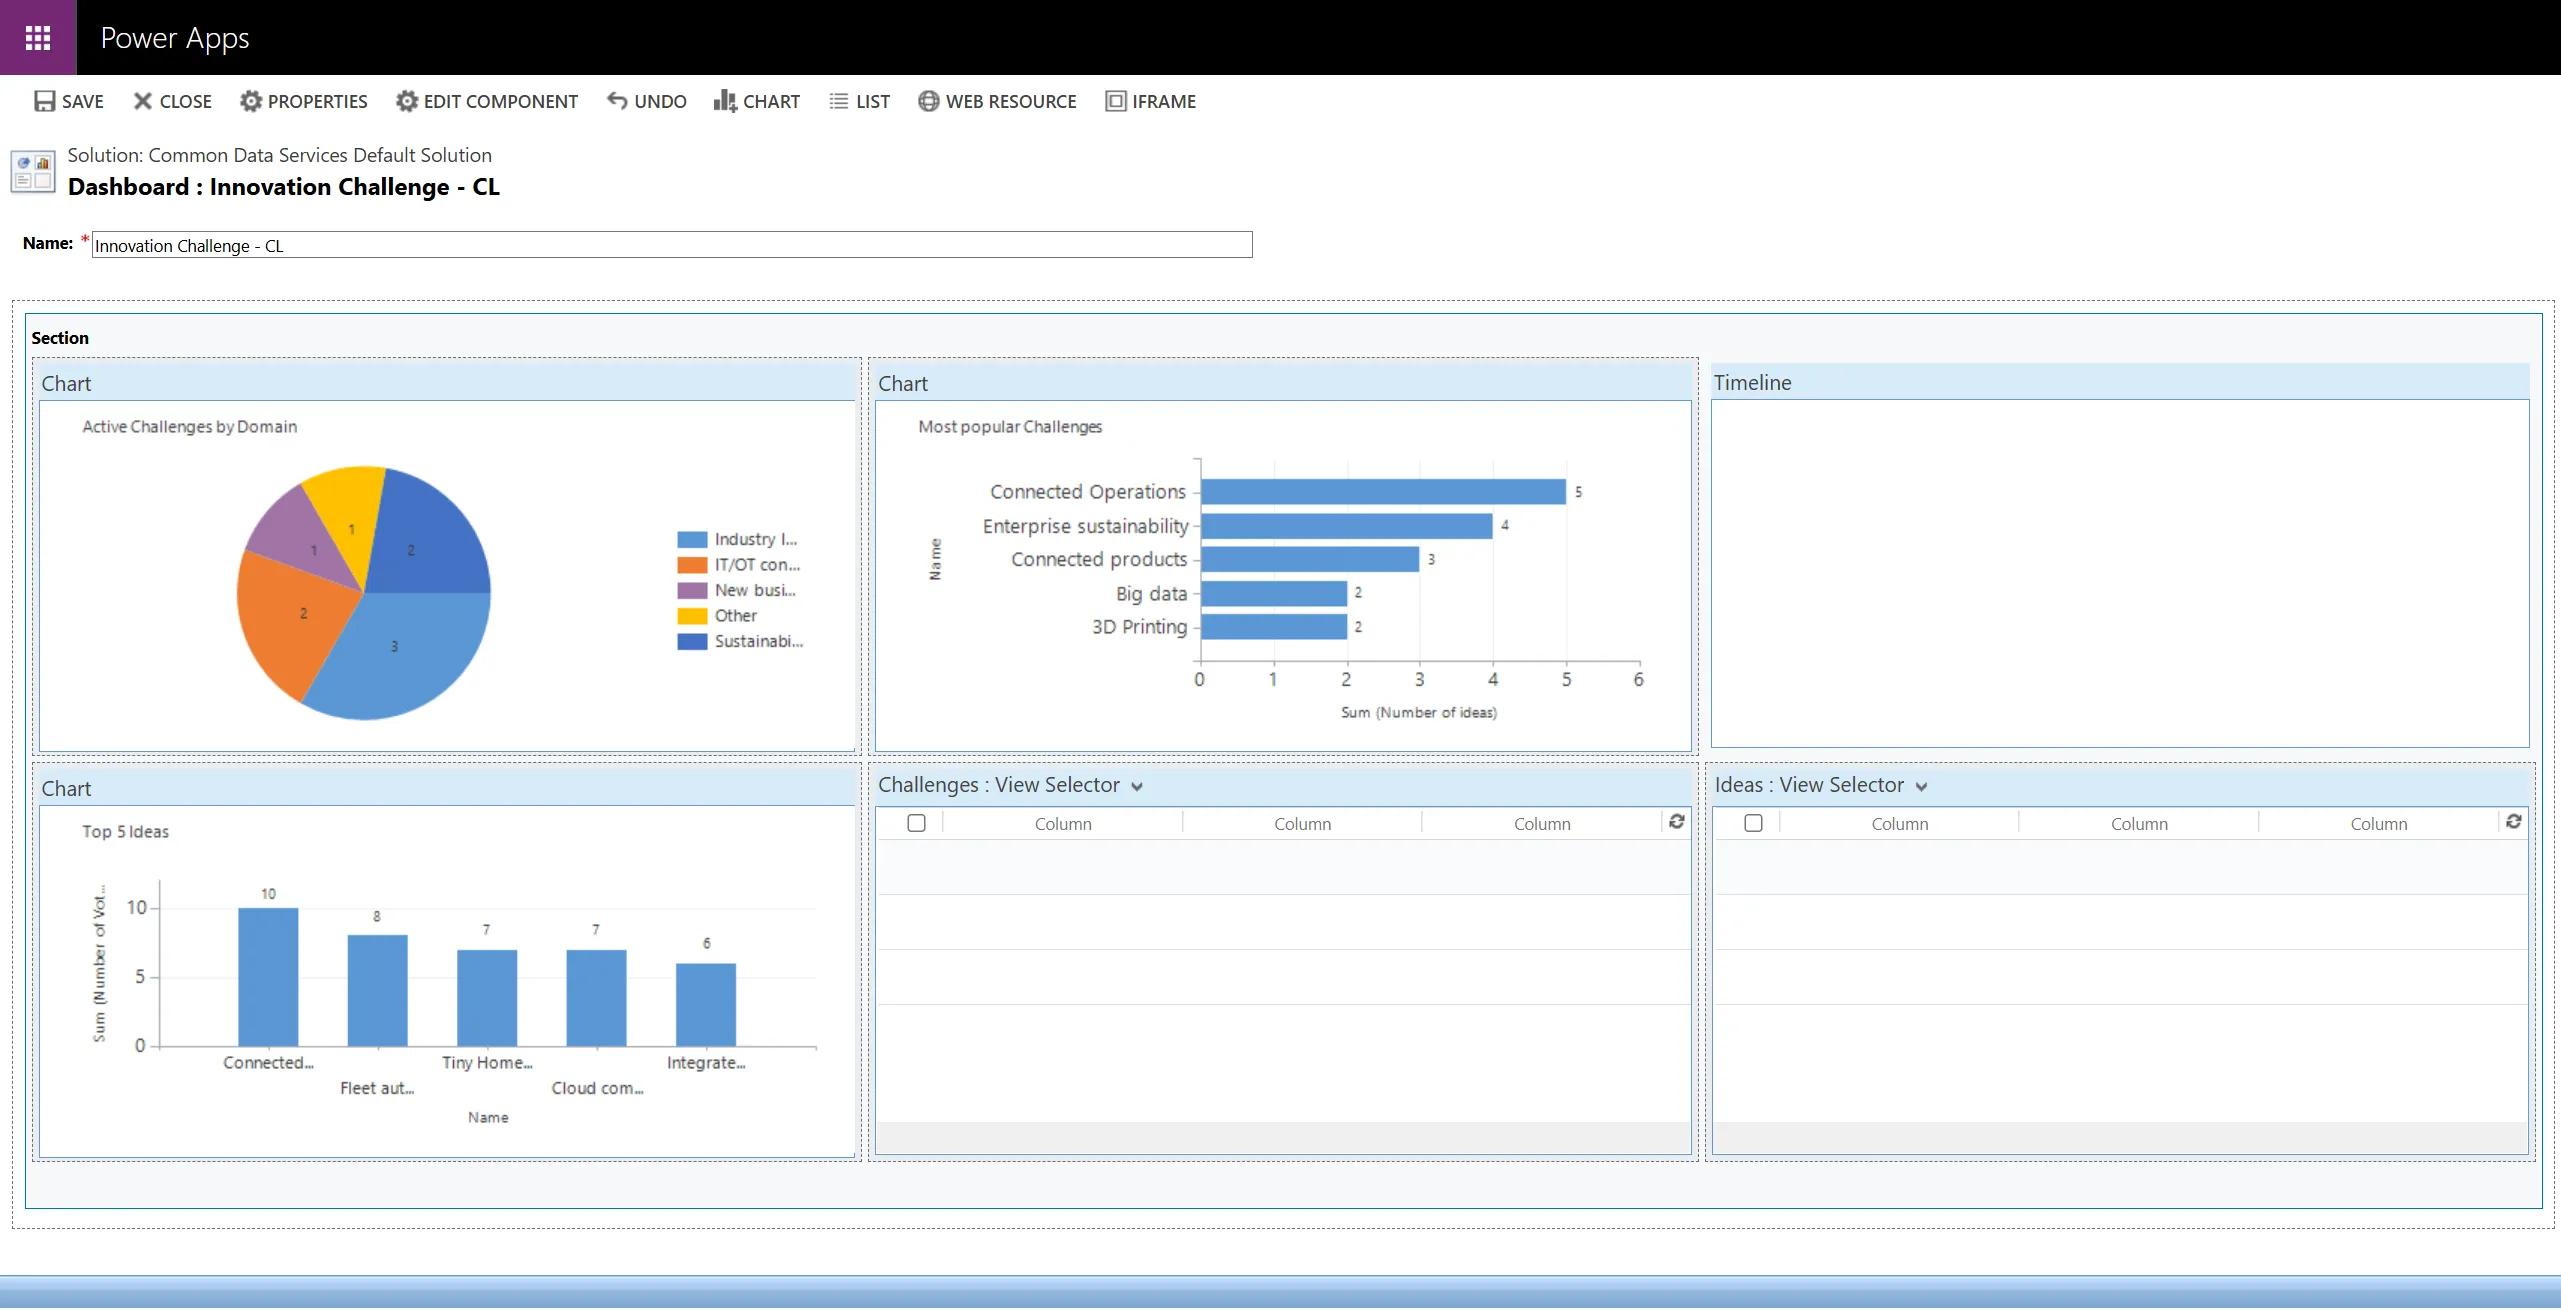Click the Save icon in the toolbar
Viewport: 2561px width, 1311px height.
(45, 101)
